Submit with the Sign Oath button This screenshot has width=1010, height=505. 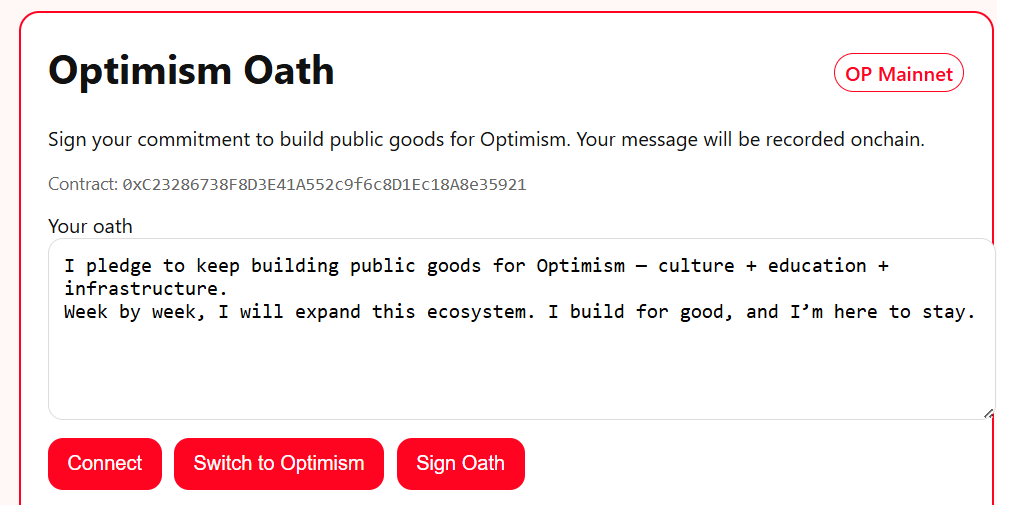(x=460, y=464)
